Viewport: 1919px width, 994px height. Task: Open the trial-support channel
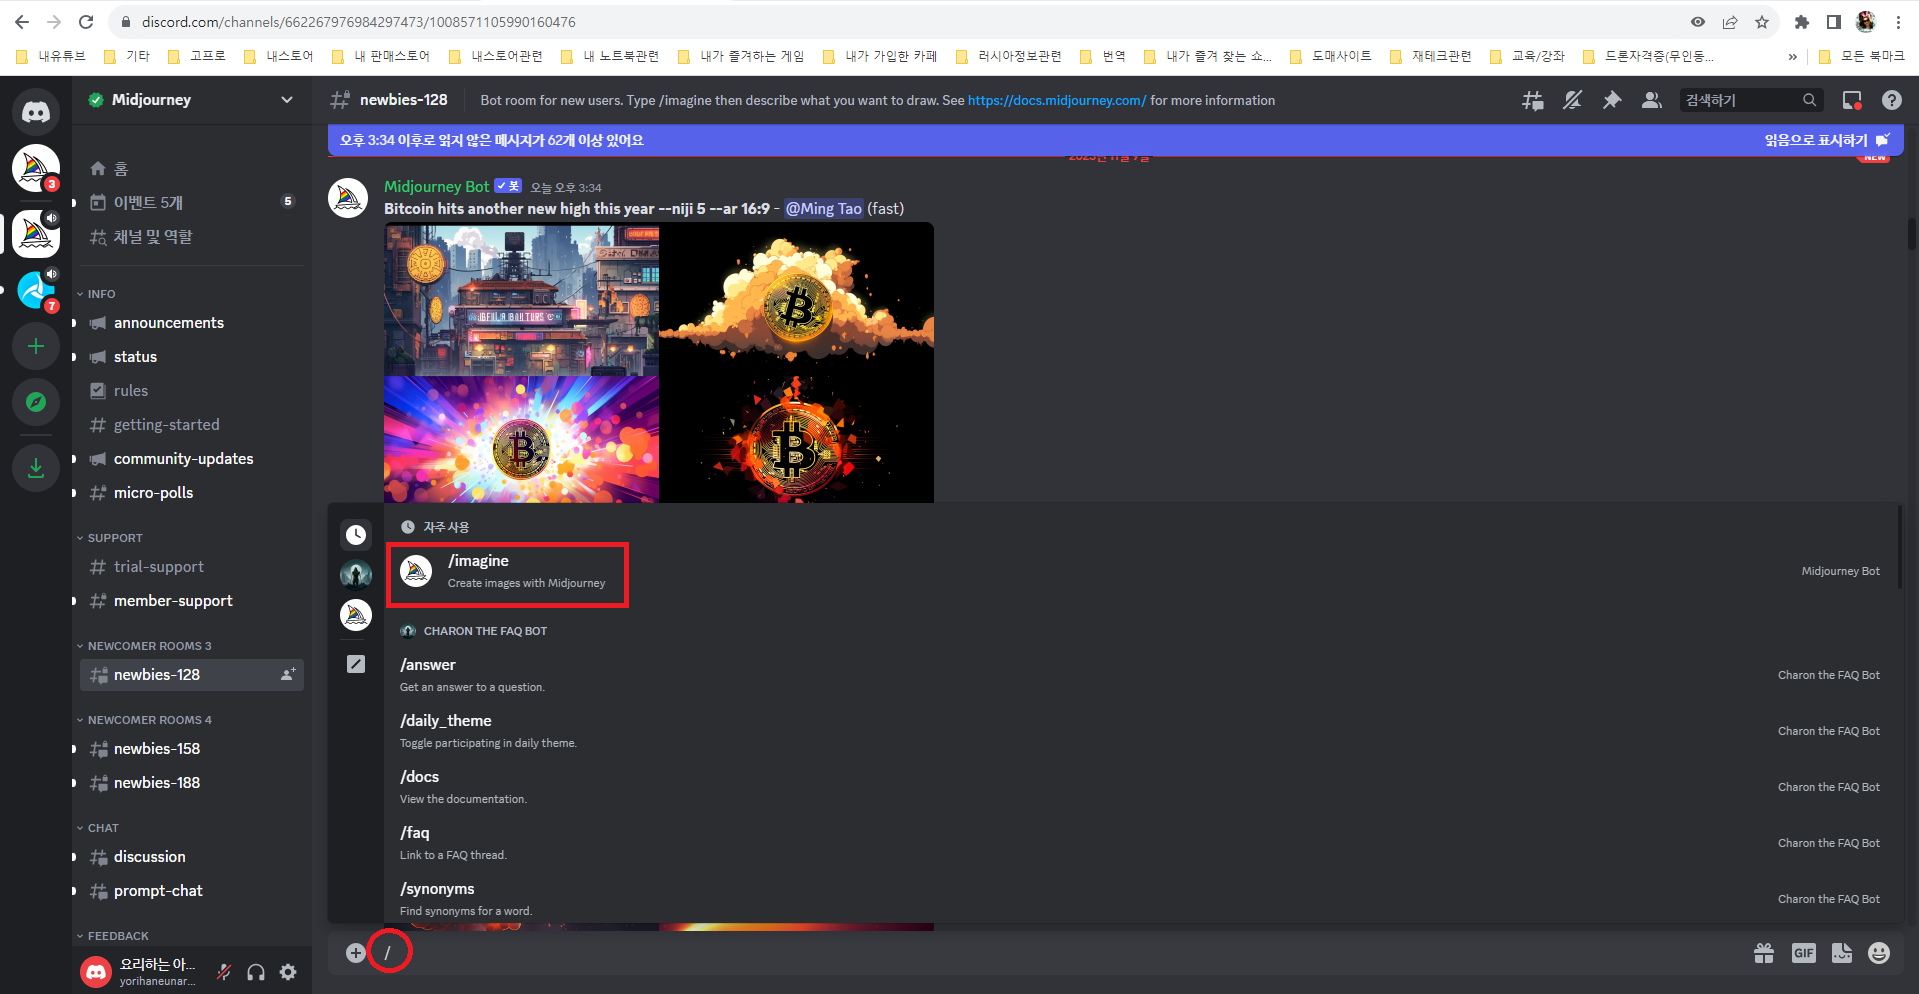pyautogui.click(x=192, y=567)
